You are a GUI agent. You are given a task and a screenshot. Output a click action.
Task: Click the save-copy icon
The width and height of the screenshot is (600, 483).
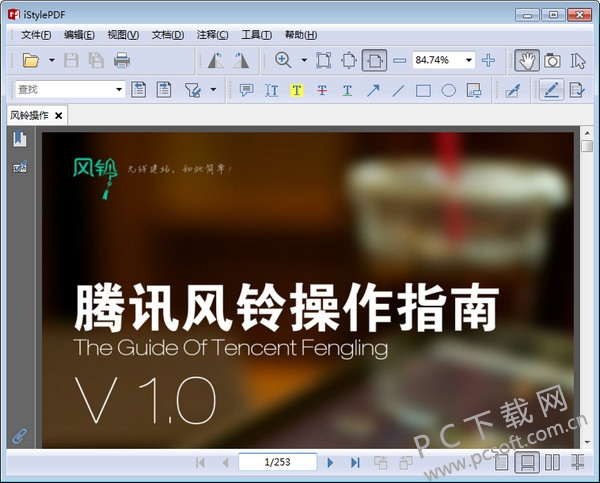(96, 60)
